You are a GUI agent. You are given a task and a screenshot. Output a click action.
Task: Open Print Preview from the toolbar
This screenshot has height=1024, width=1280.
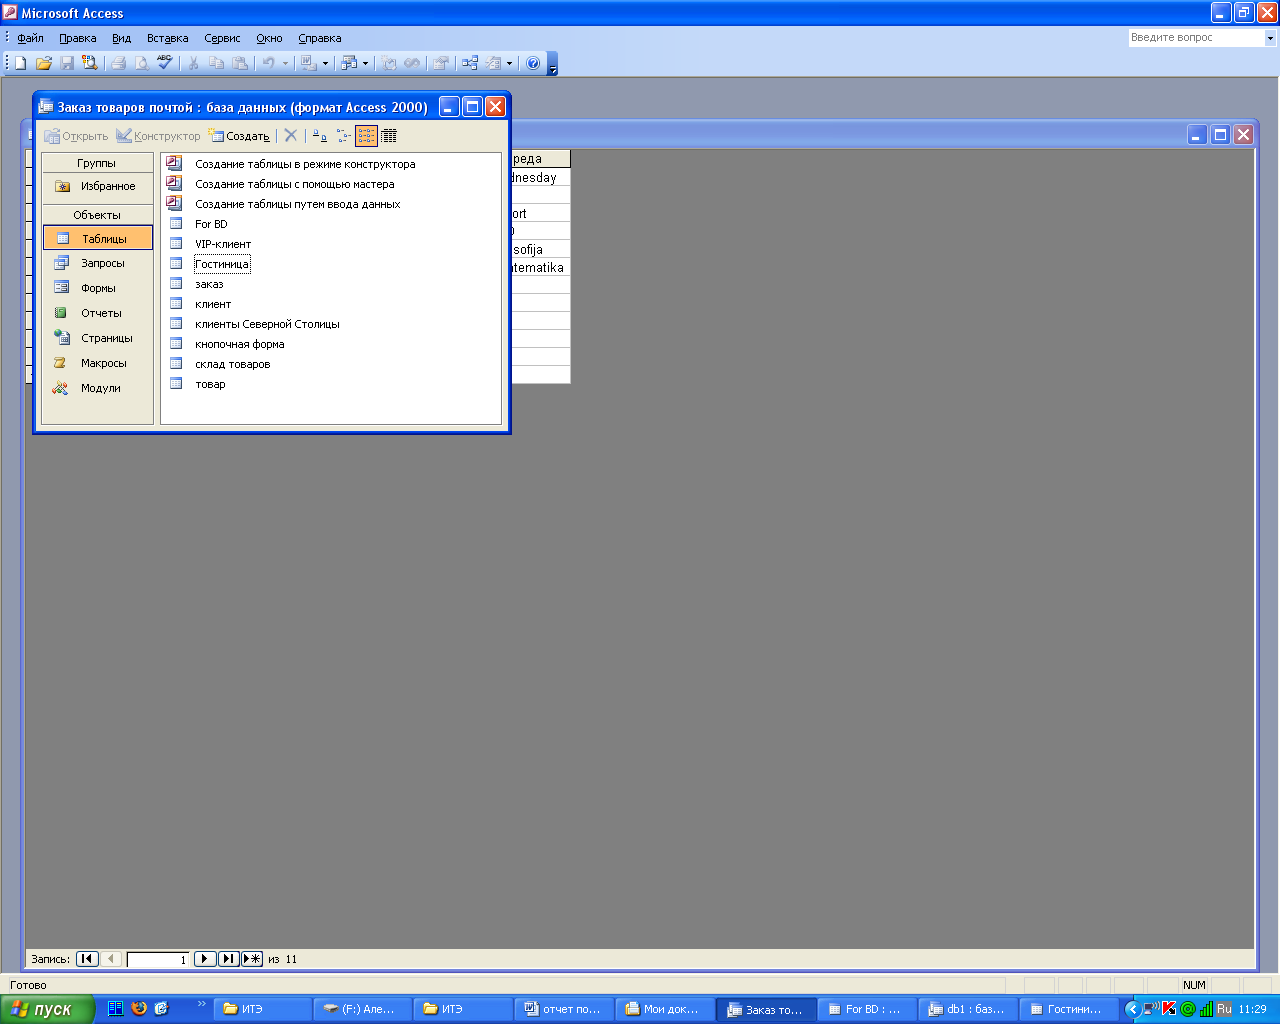[x=141, y=63]
